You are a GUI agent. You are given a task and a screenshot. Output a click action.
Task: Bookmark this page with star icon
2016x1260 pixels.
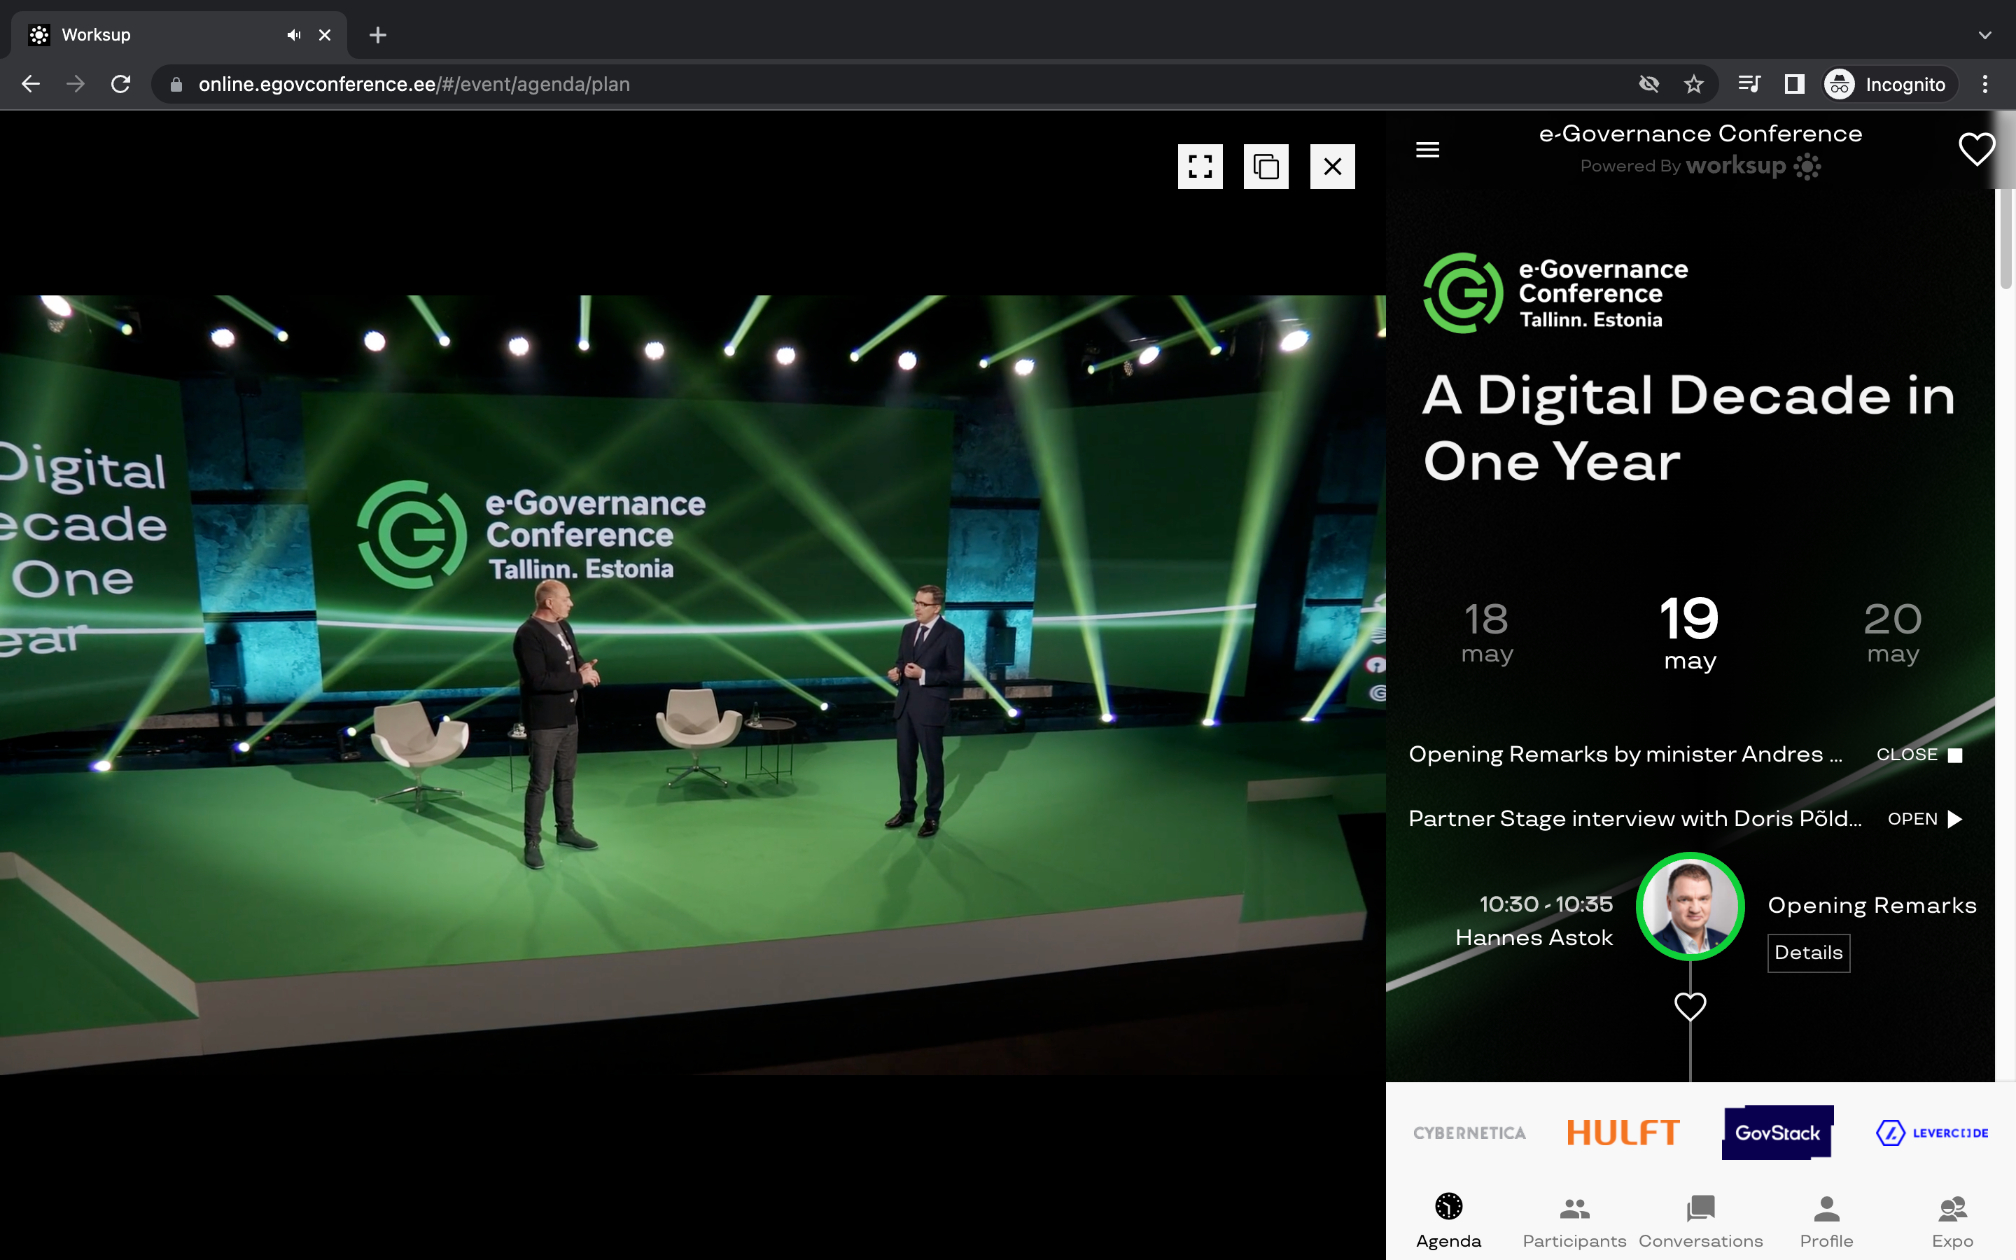[1693, 84]
